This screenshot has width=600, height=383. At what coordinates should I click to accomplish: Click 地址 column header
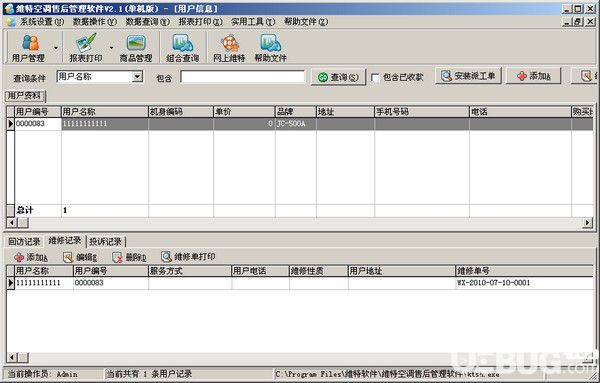coord(346,112)
